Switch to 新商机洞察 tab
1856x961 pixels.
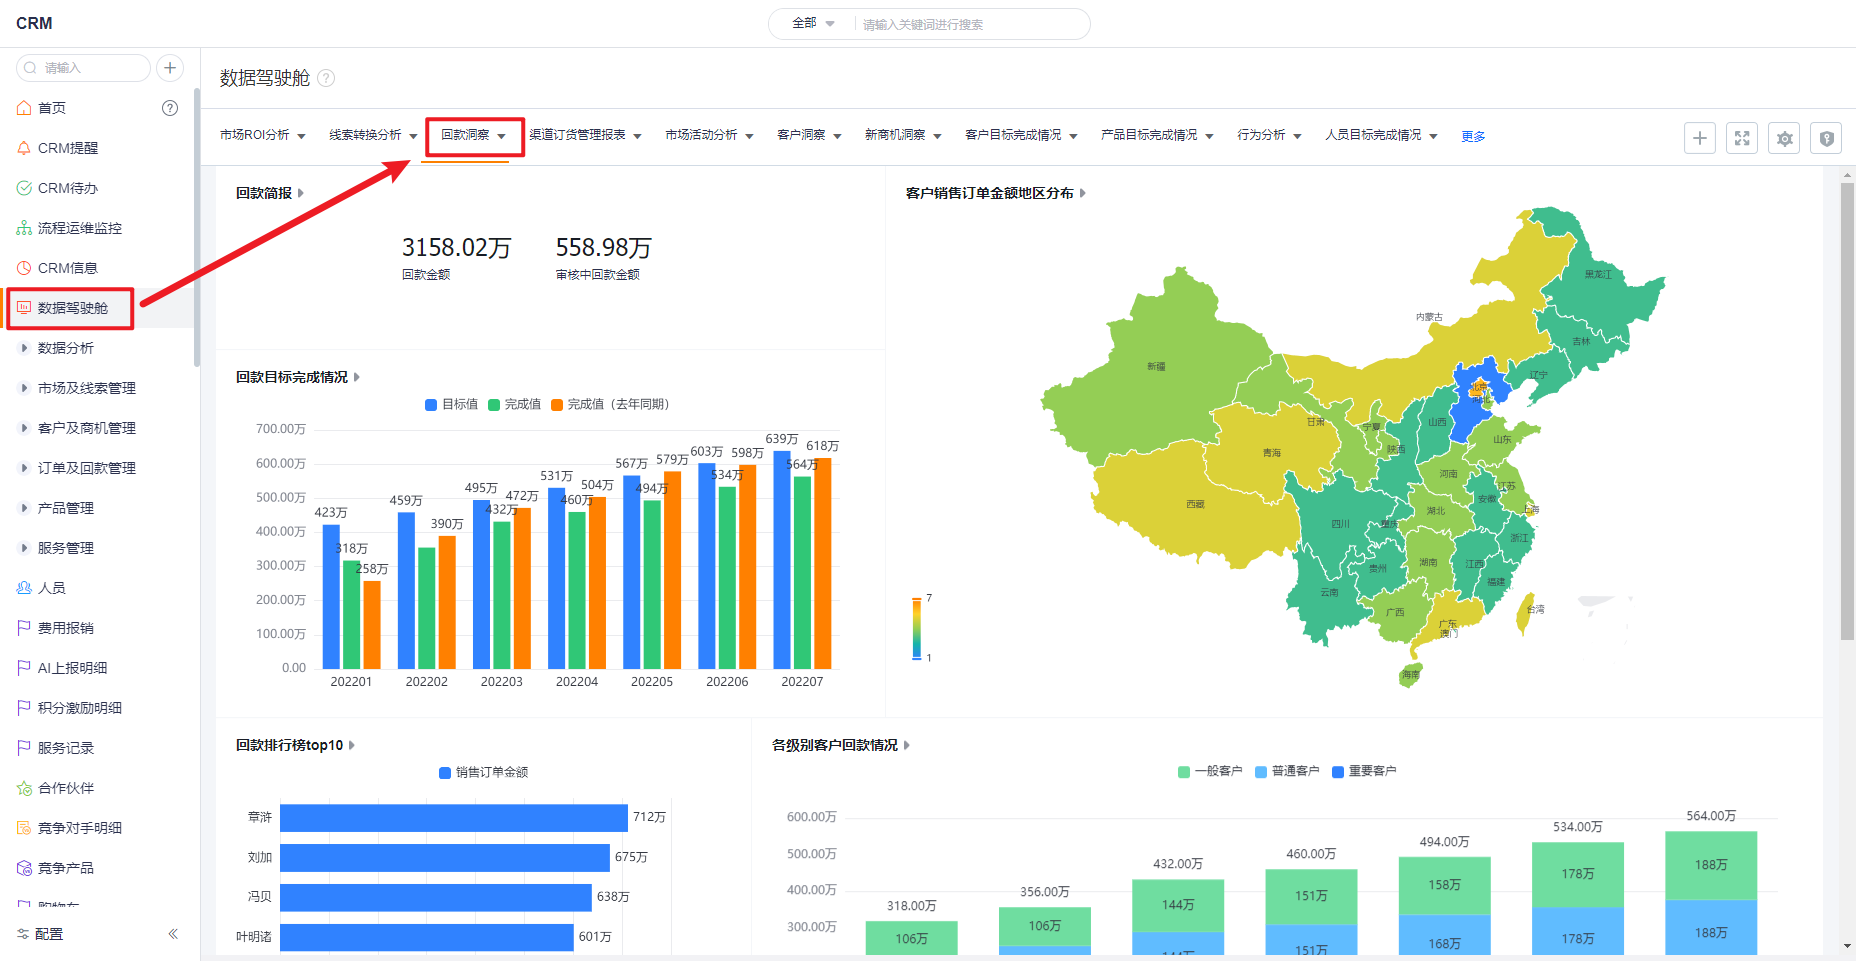(x=895, y=135)
